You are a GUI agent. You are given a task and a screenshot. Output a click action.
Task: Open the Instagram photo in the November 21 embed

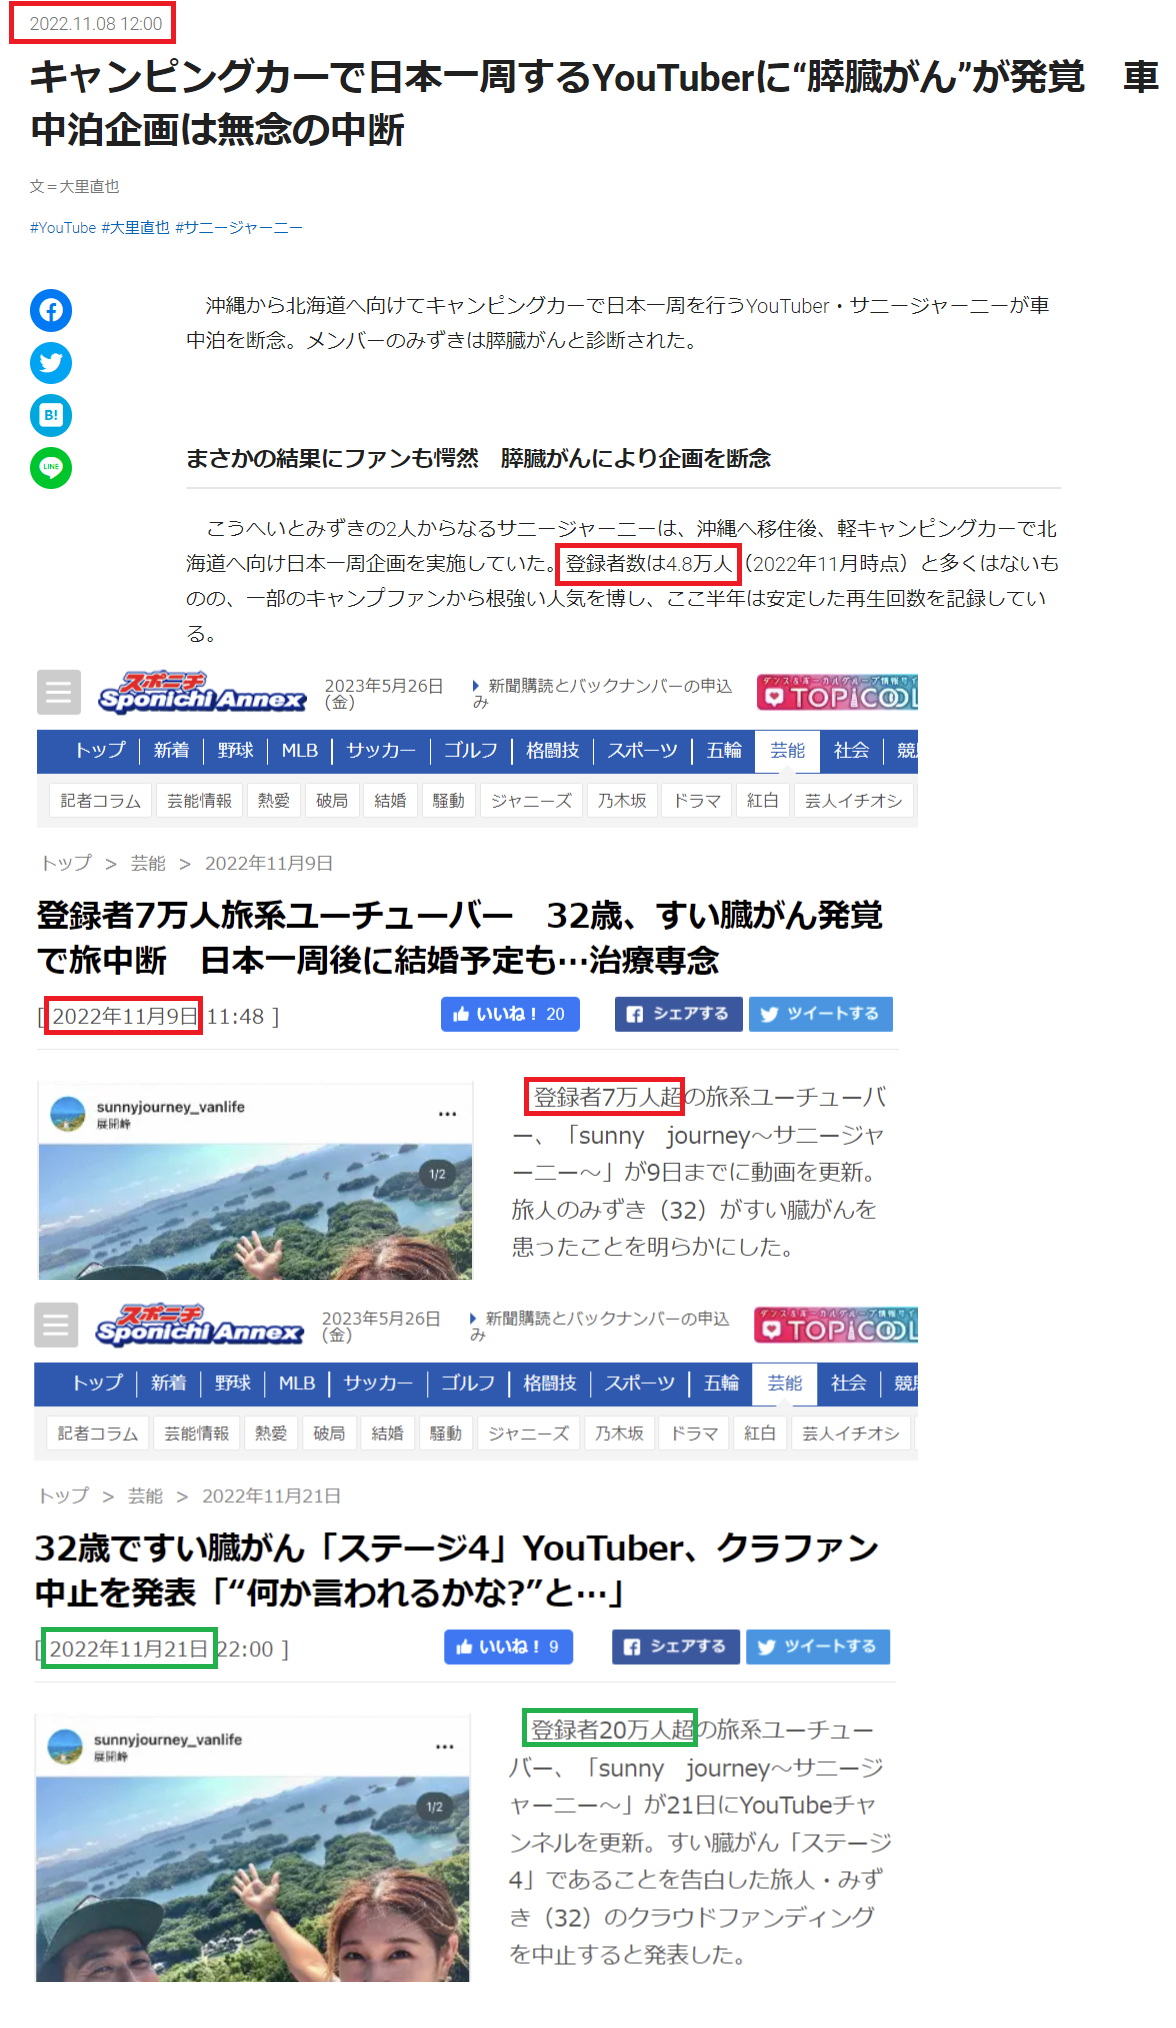(x=252, y=1878)
